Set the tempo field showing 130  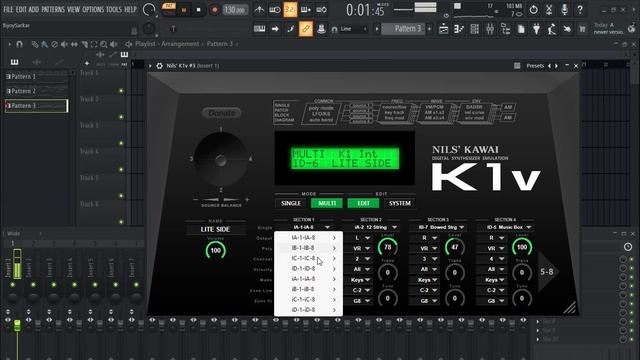tap(236, 10)
